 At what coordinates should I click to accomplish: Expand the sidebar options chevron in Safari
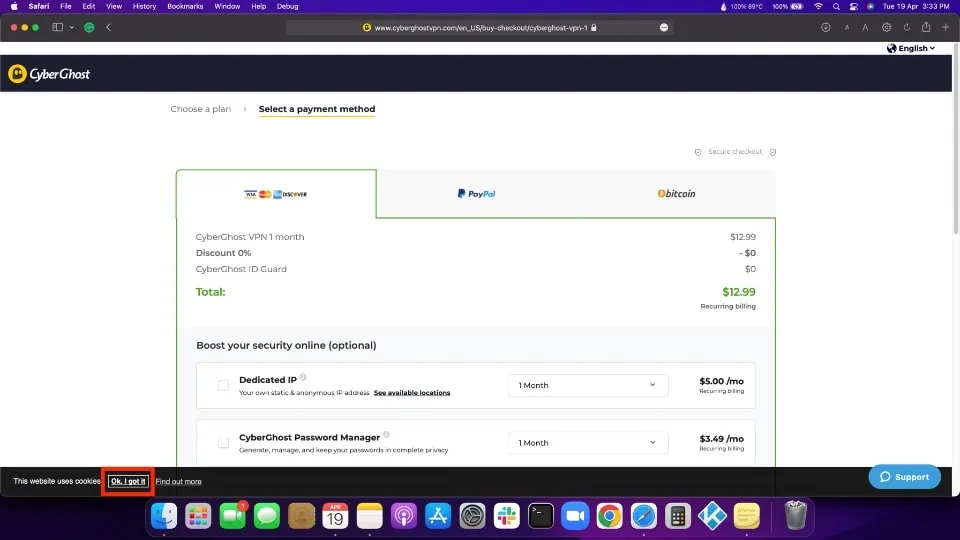coord(72,28)
